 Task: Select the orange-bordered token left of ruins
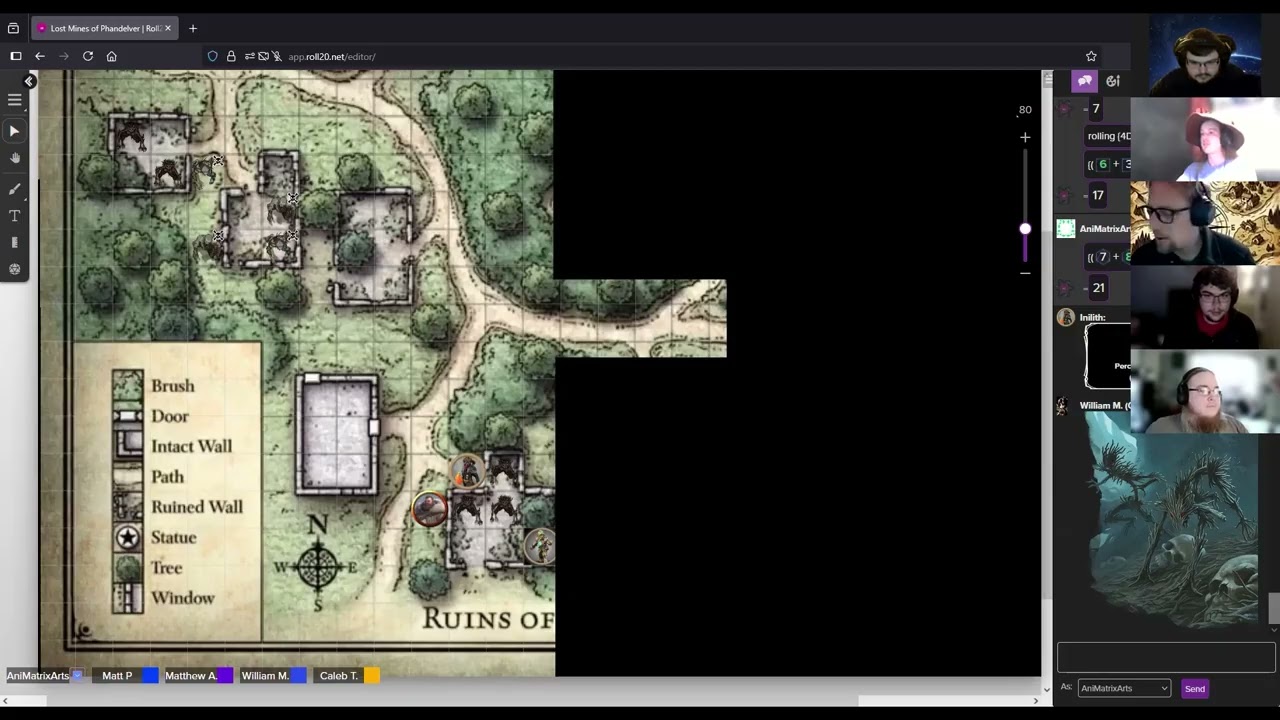click(430, 510)
